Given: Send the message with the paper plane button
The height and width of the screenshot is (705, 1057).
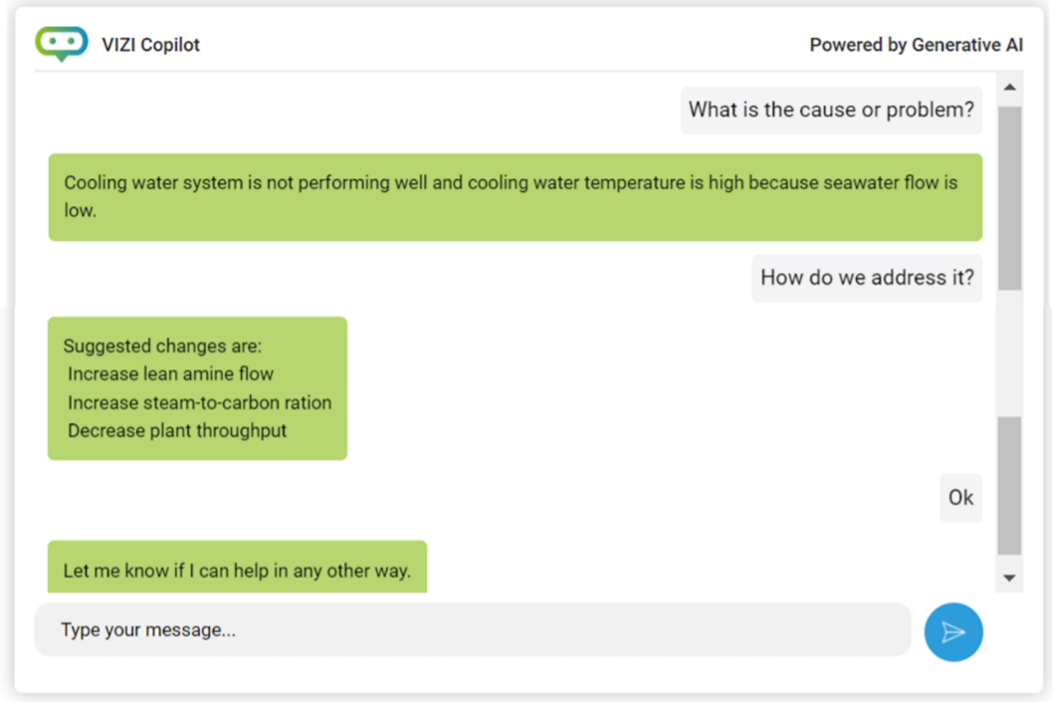Looking at the screenshot, I should (953, 632).
